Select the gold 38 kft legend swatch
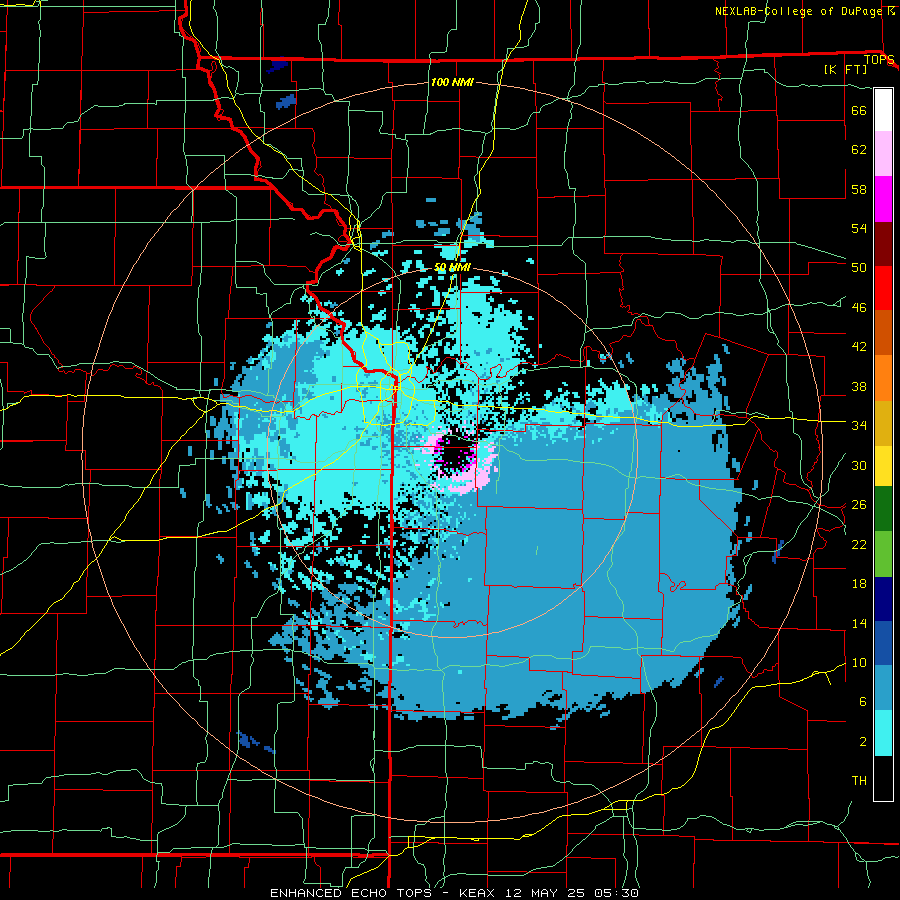 [x=883, y=423]
